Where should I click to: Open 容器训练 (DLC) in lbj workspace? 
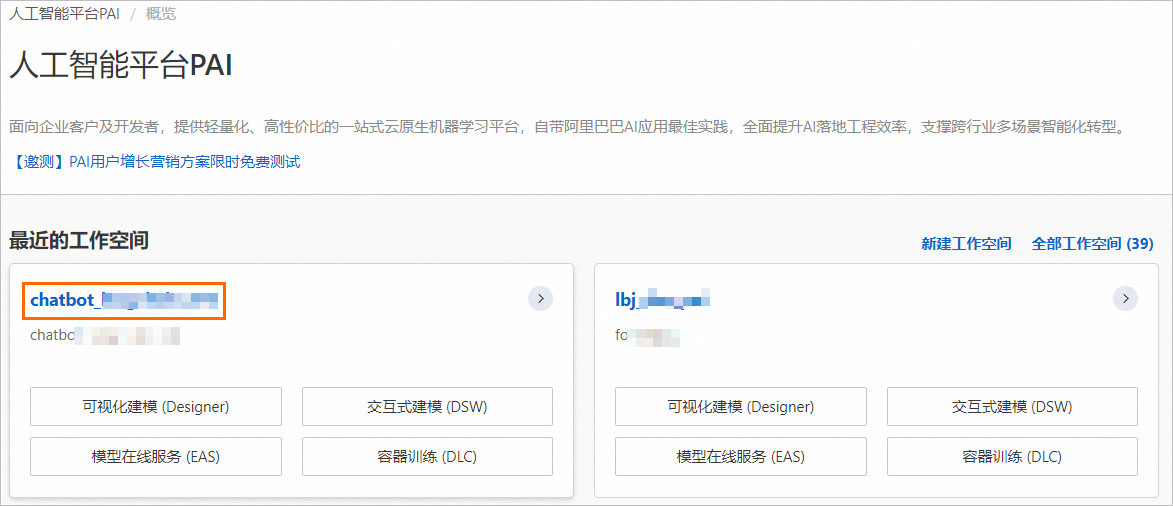point(1012,456)
